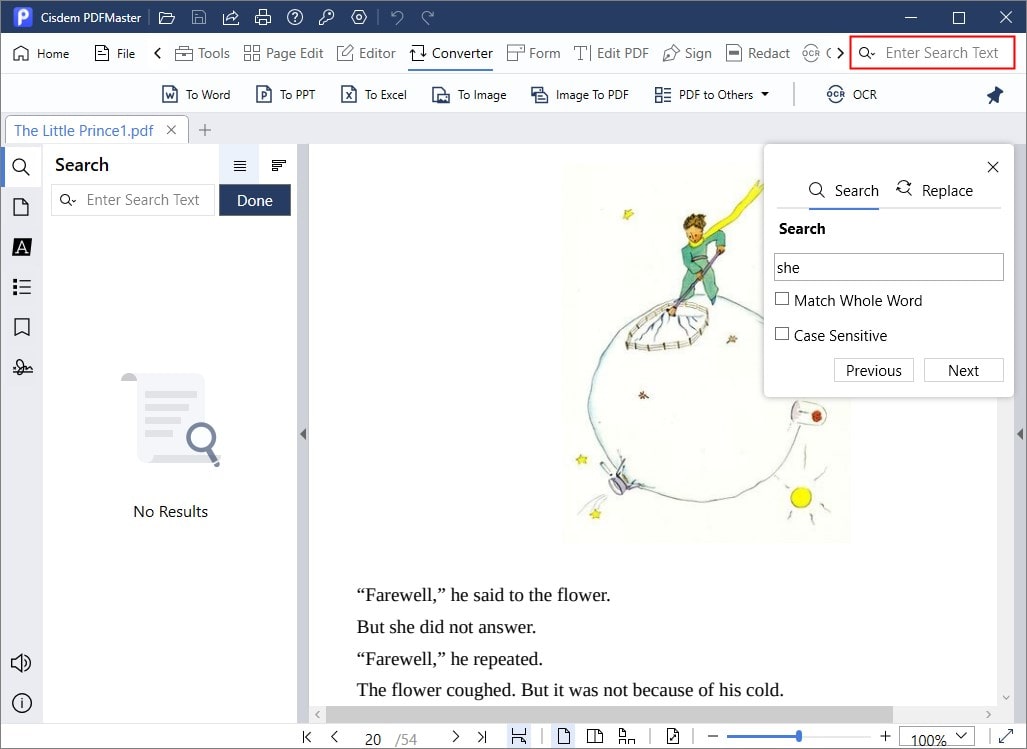Open the File menu
The width and height of the screenshot is (1027, 749).
(x=115, y=53)
